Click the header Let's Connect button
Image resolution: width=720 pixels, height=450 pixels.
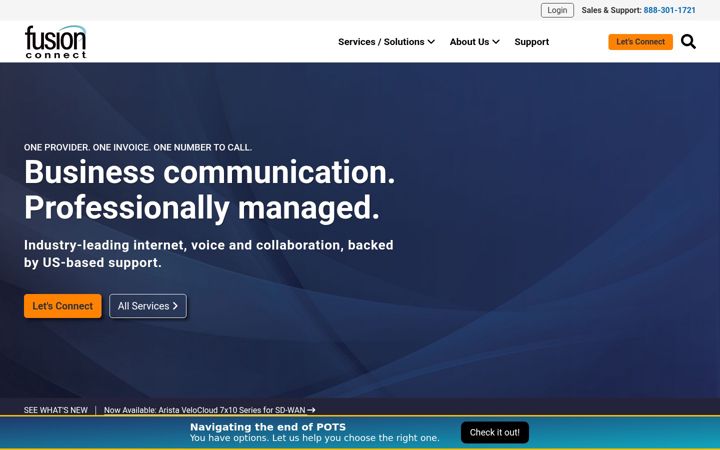[x=640, y=42]
